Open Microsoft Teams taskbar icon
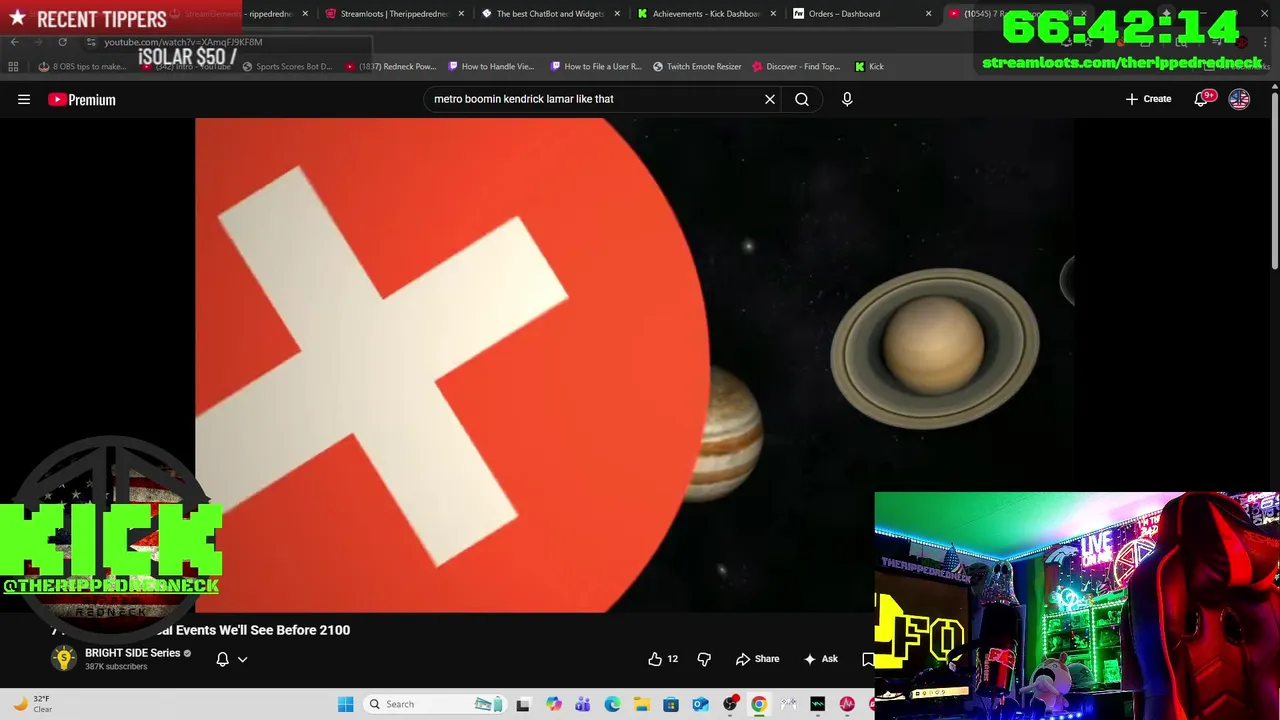 click(583, 704)
